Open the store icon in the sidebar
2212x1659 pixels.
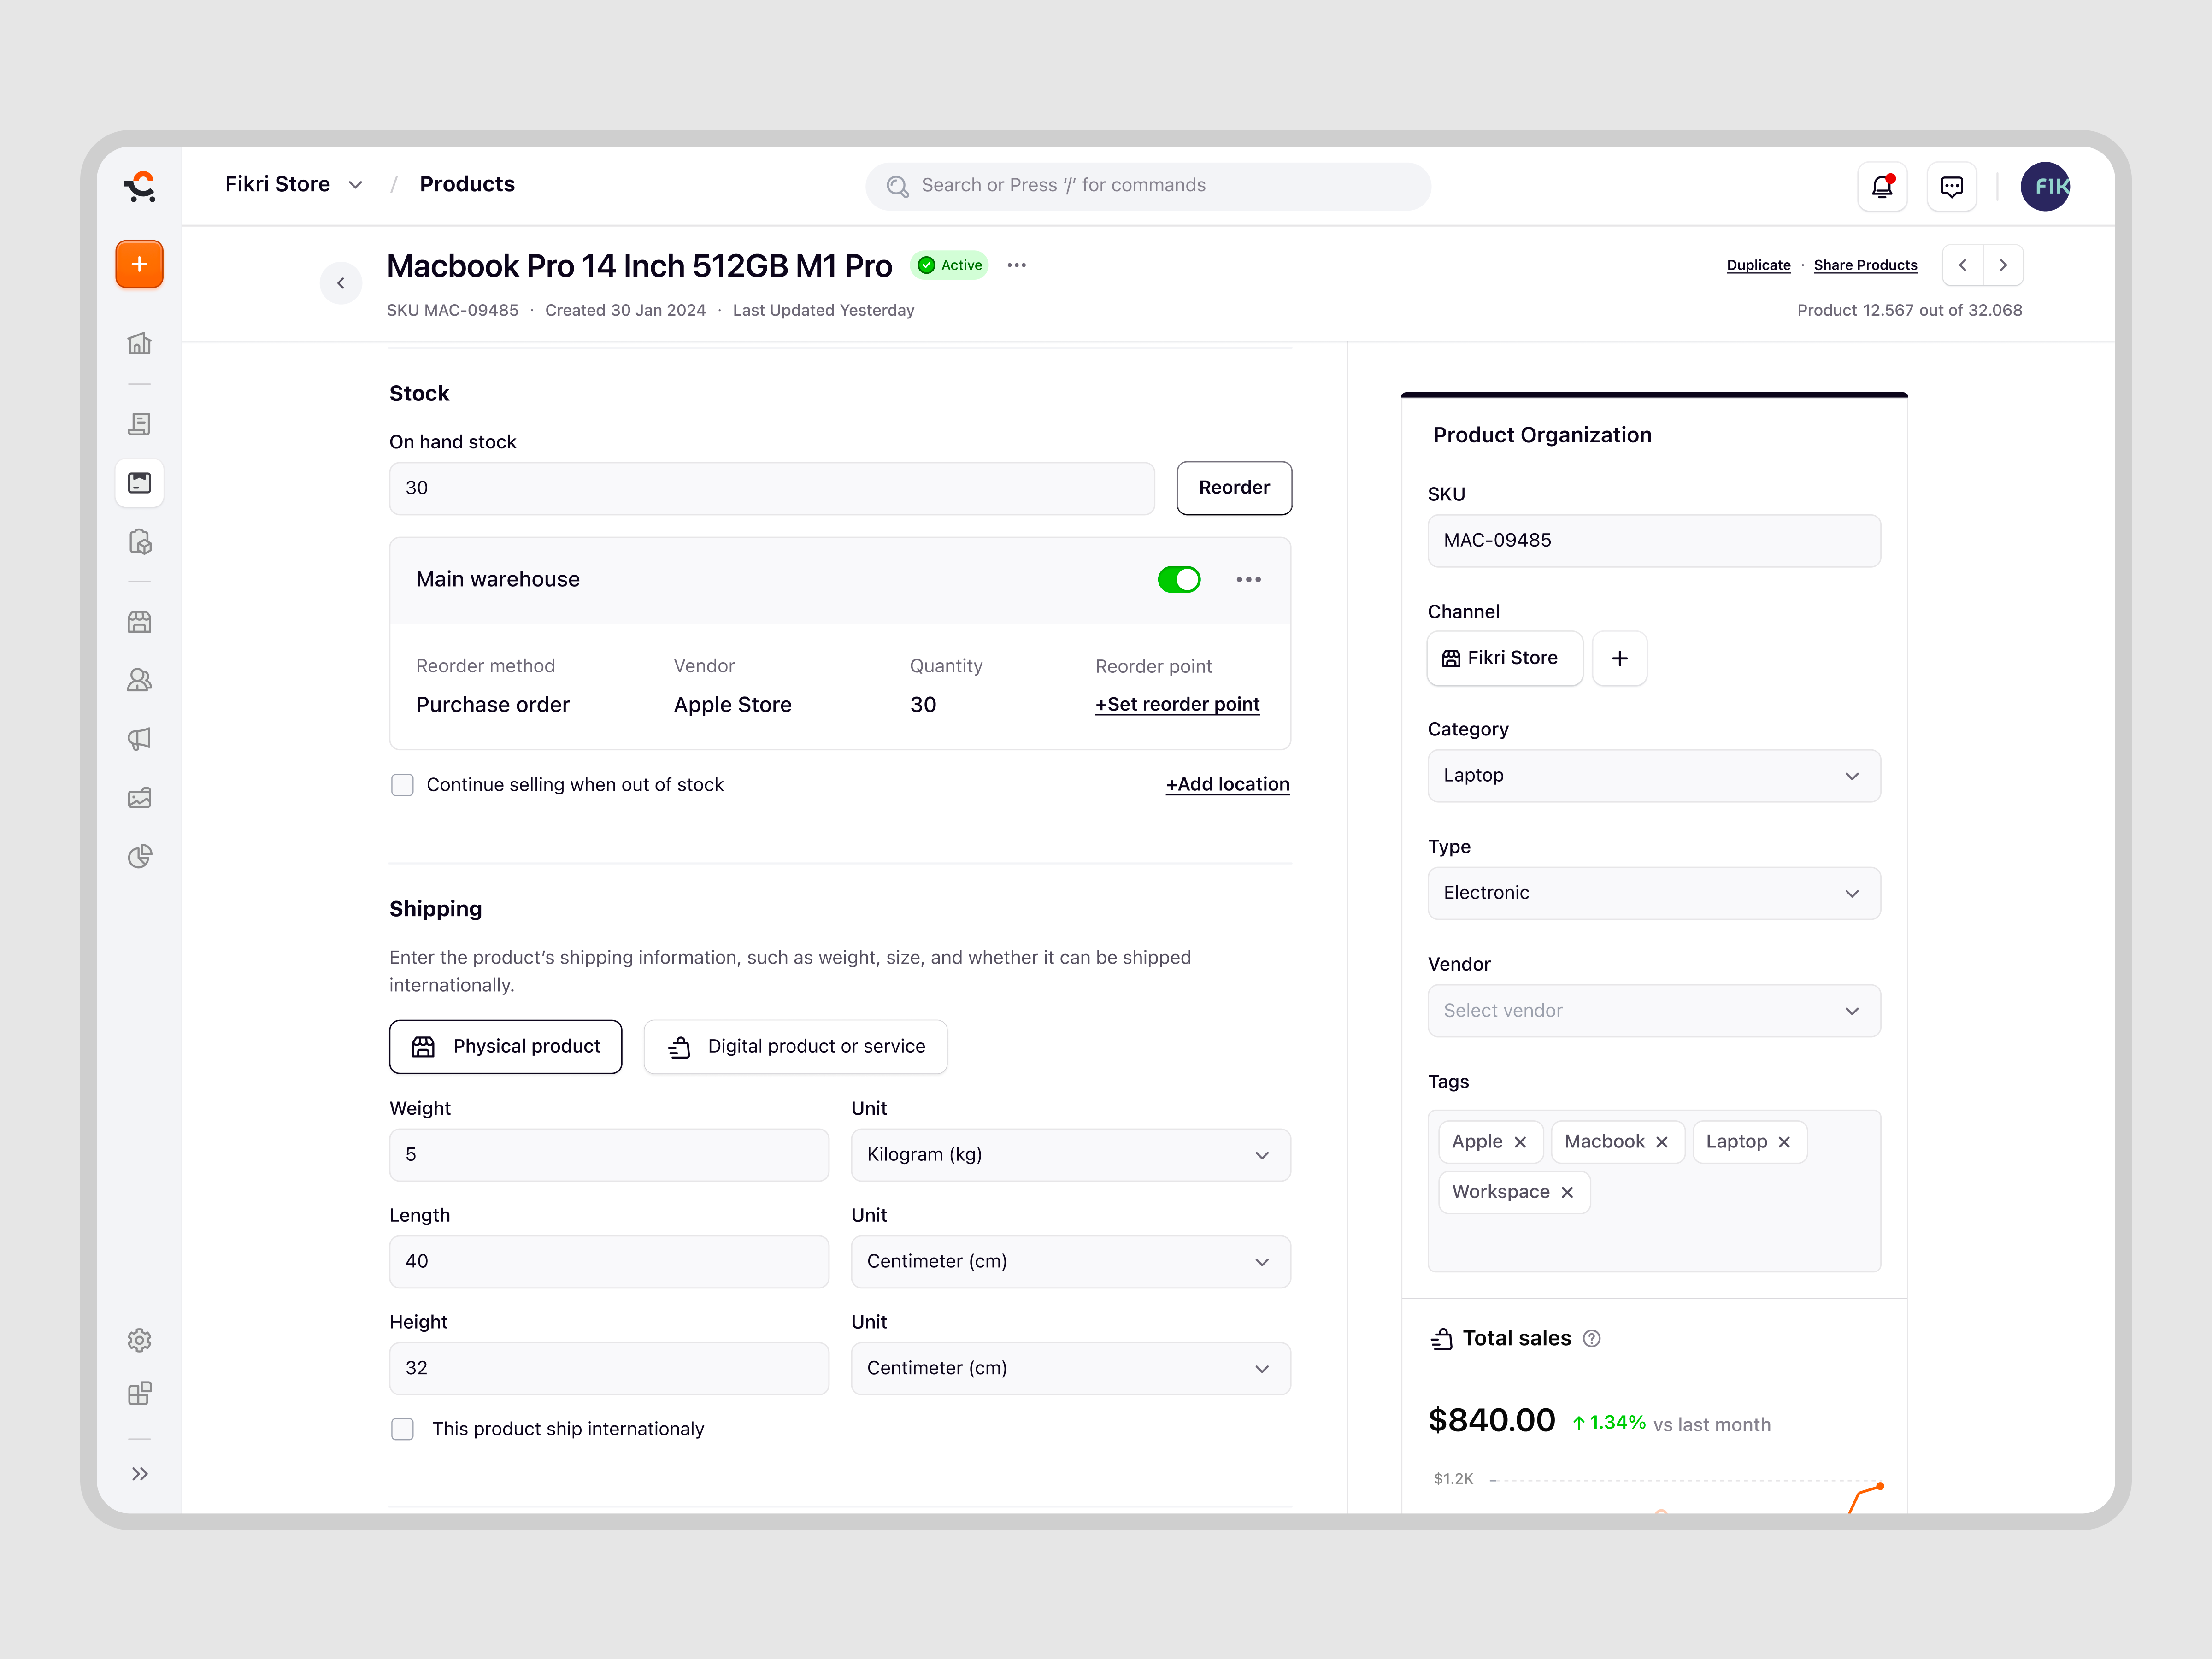(x=139, y=621)
